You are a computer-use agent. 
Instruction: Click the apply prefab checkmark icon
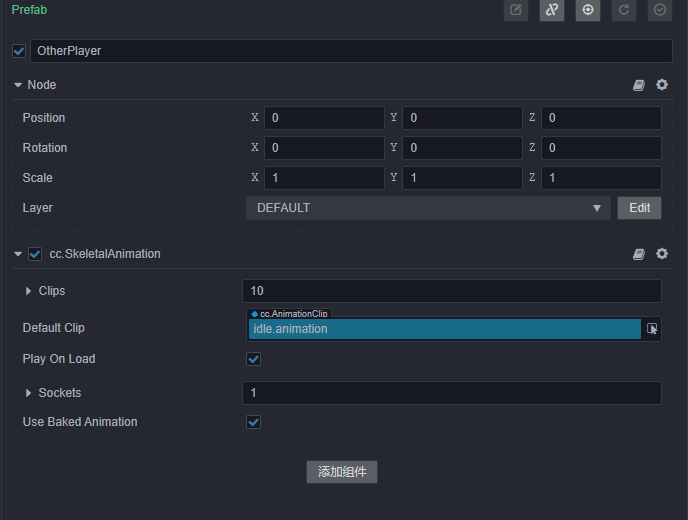[x=660, y=10]
